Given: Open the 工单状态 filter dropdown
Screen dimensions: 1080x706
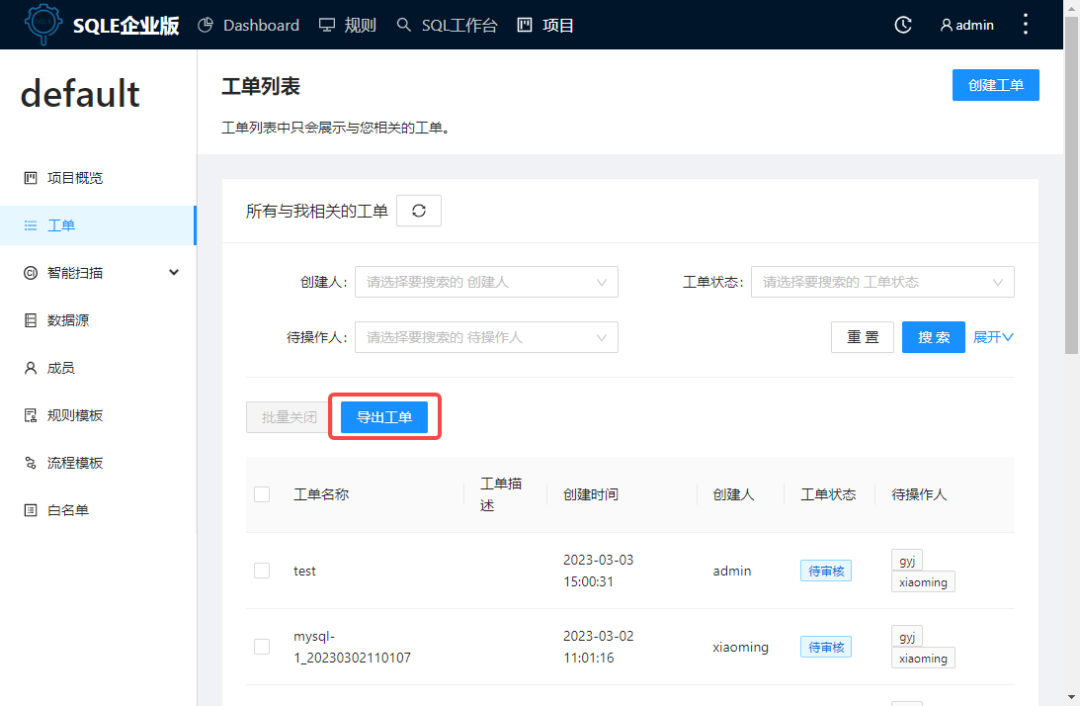Looking at the screenshot, I should click(x=882, y=282).
